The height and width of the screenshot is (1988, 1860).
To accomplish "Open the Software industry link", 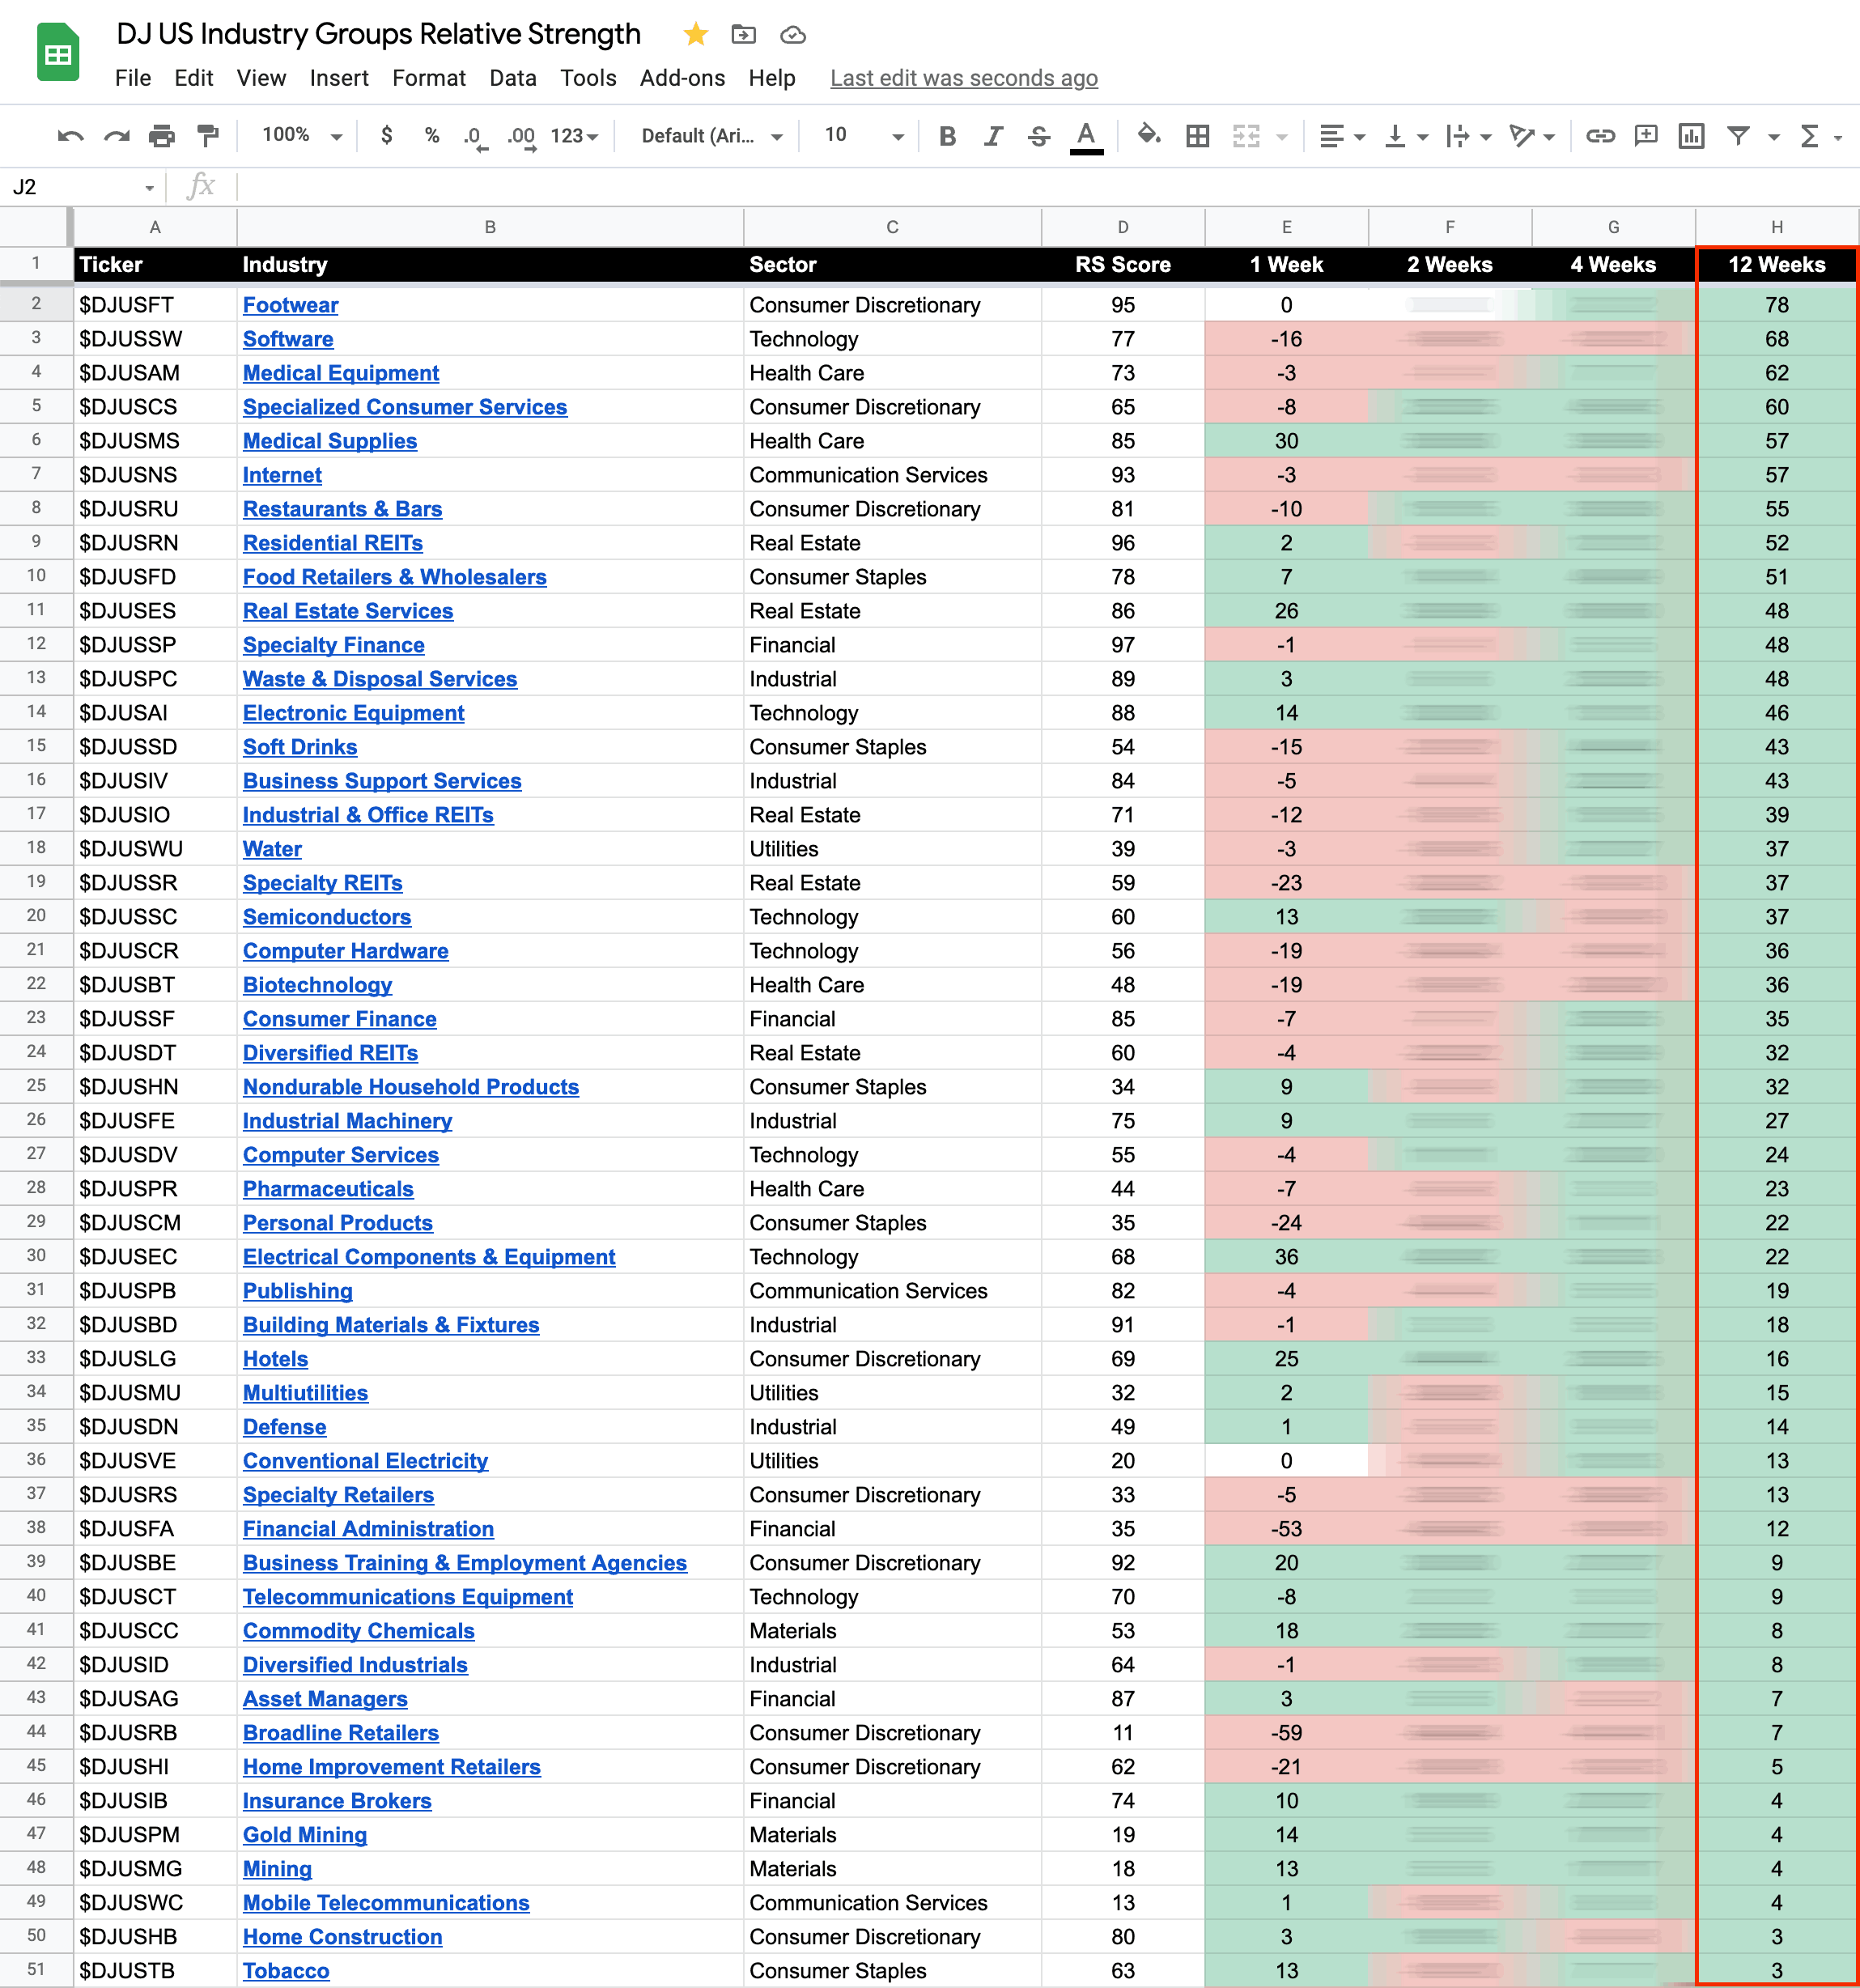I will pos(288,339).
